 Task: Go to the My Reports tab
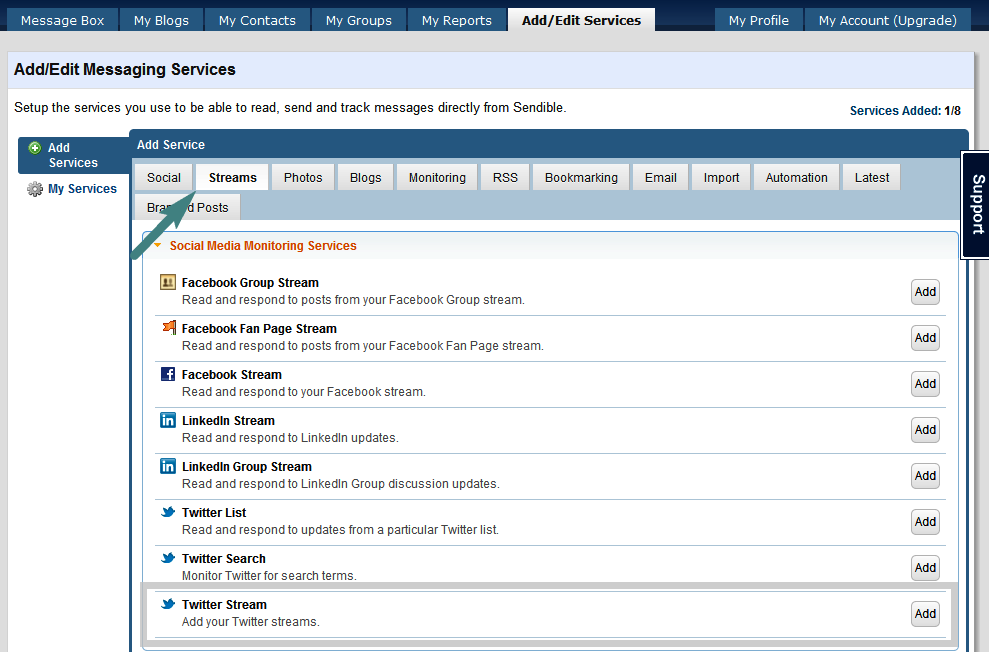[x=456, y=20]
